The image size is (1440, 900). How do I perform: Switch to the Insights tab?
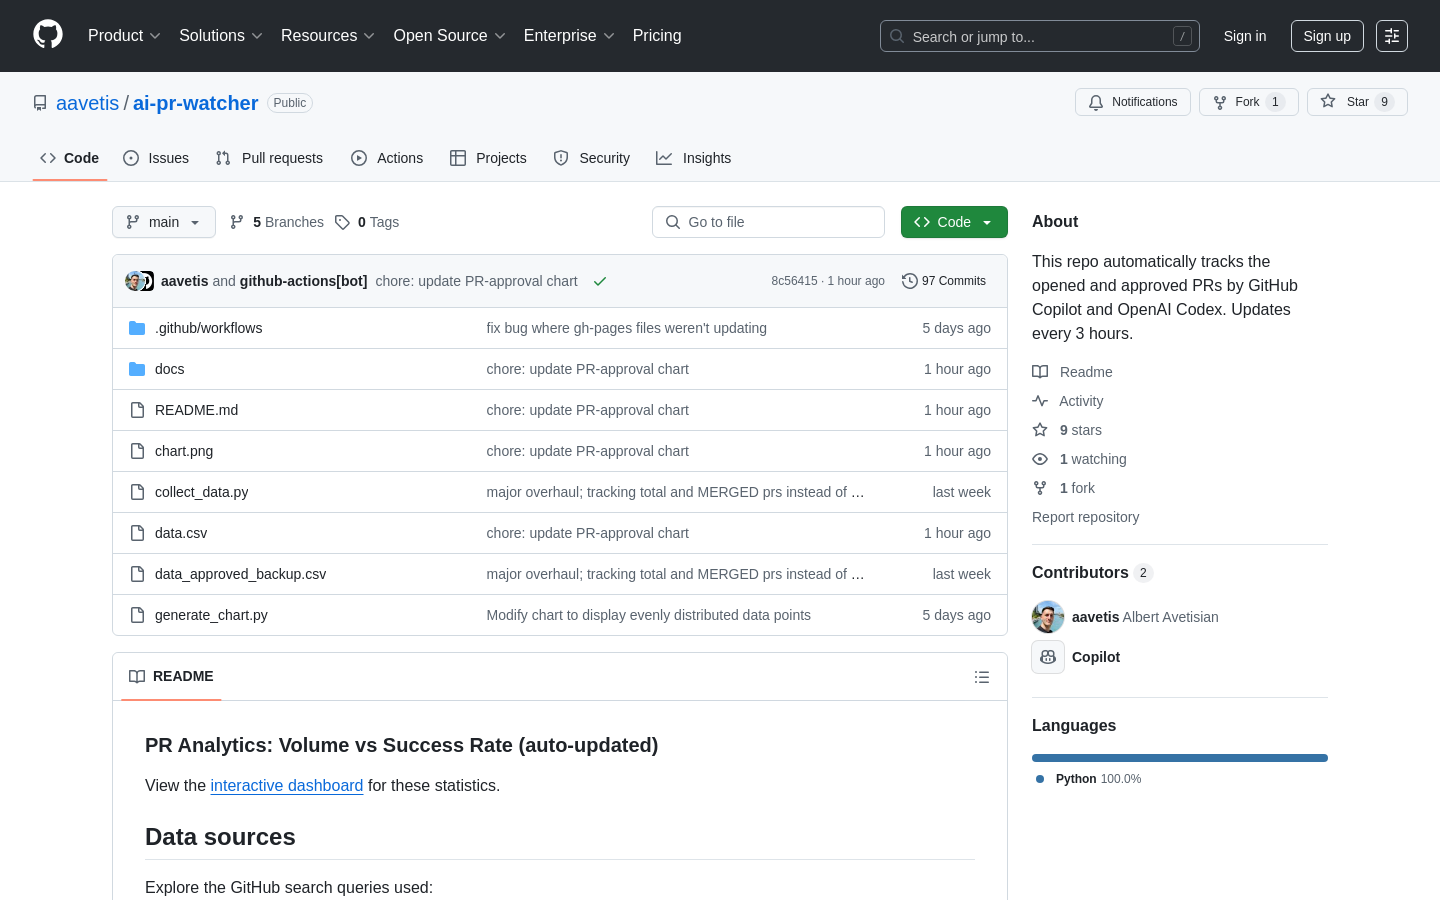[694, 158]
